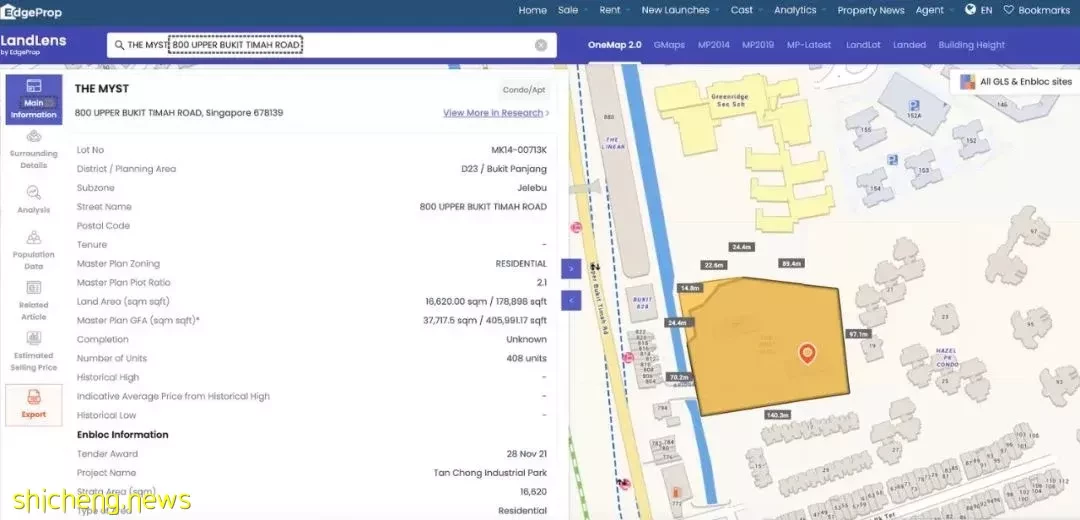
Task: Switch to the Landed map tab
Action: [x=909, y=45]
